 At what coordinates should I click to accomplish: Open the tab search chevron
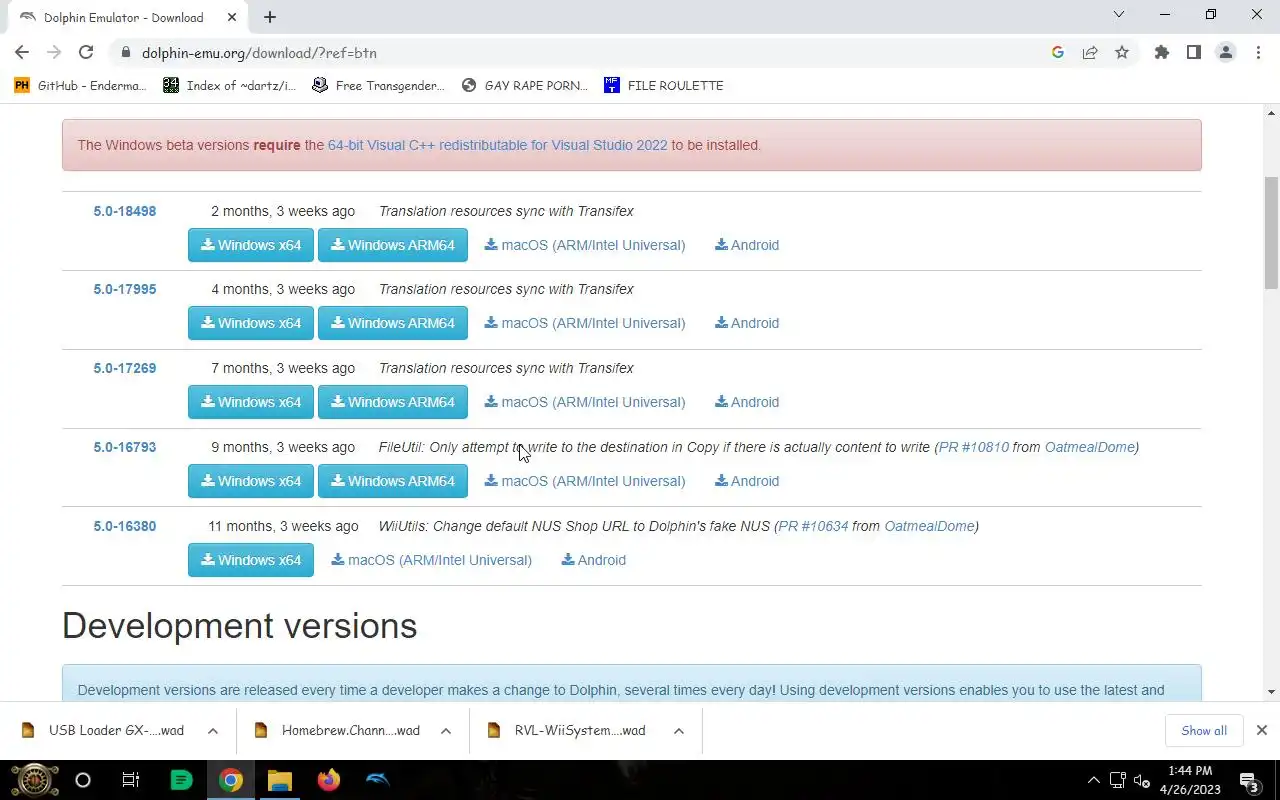click(1119, 15)
